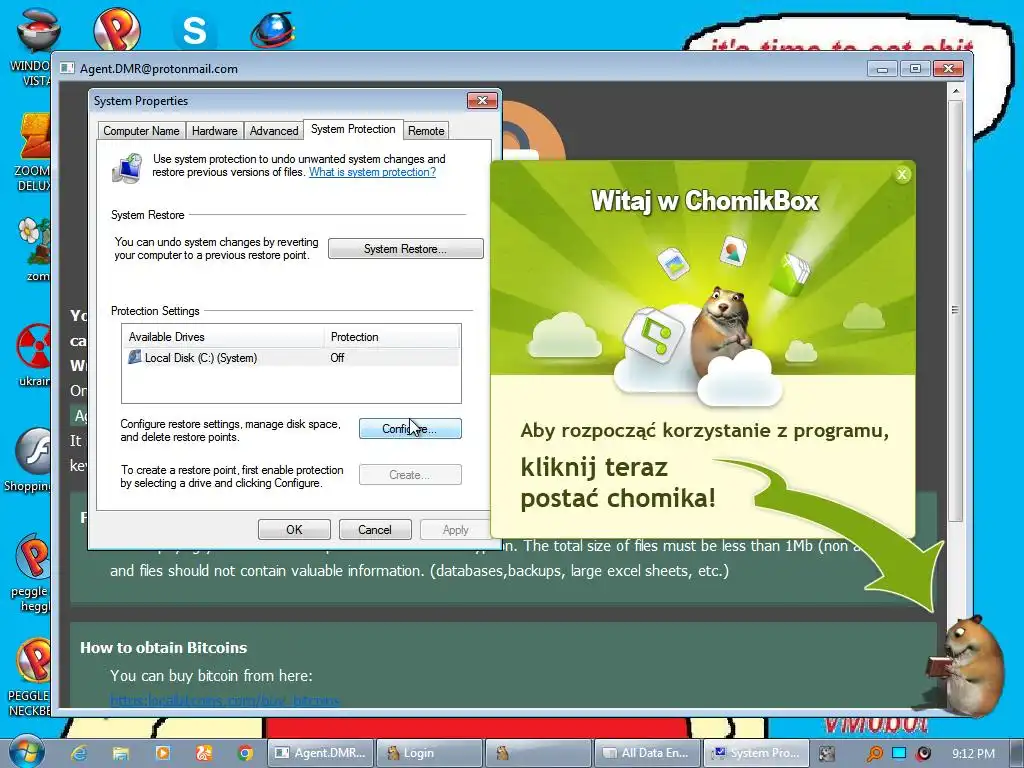1024x768 pixels.
Task: Click the vertical scrollbar of Agent.DMR window
Action: click(955, 310)
